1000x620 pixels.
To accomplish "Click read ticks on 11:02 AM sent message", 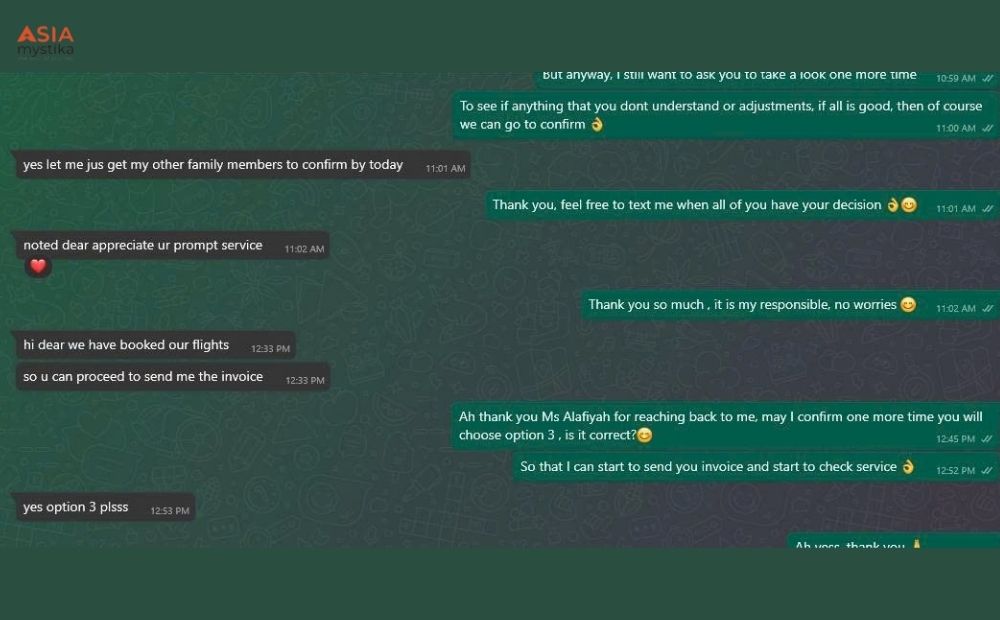I will click(988, 308).
